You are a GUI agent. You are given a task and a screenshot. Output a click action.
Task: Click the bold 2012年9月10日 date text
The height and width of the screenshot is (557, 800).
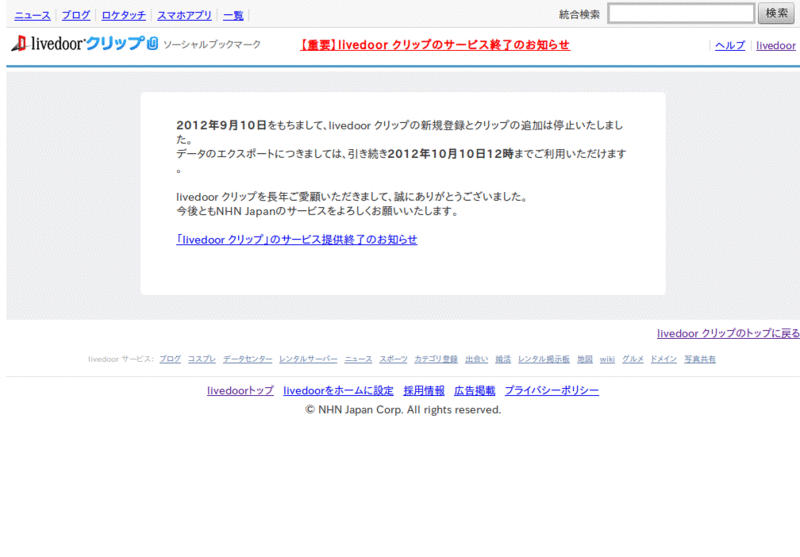coord(221,125)
